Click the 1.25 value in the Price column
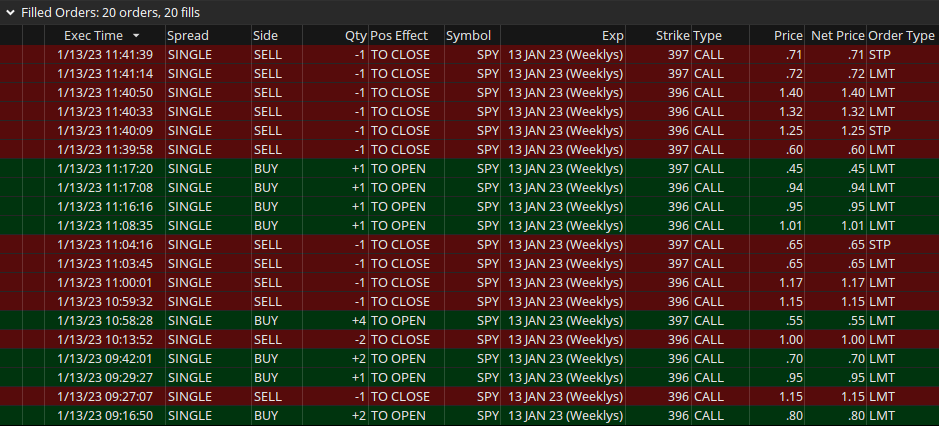The height and width of the screenshot is (426, 939). tap(790, 131)
